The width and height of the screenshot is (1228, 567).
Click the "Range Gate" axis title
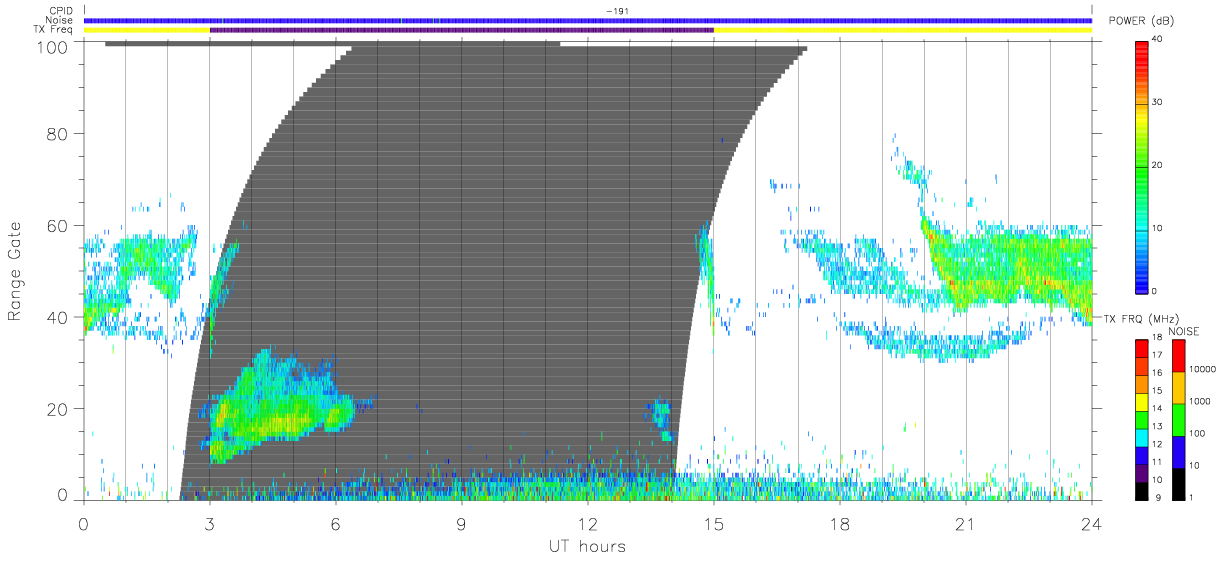(15, 272)
